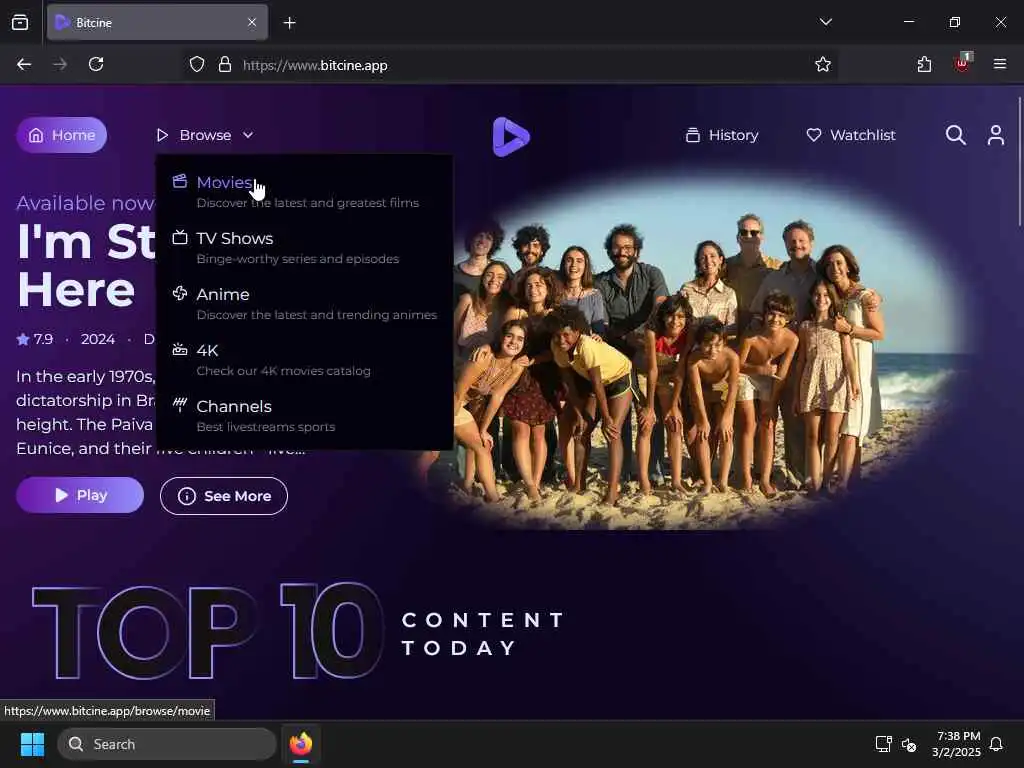Switch to the Bitcine tab

157,23
